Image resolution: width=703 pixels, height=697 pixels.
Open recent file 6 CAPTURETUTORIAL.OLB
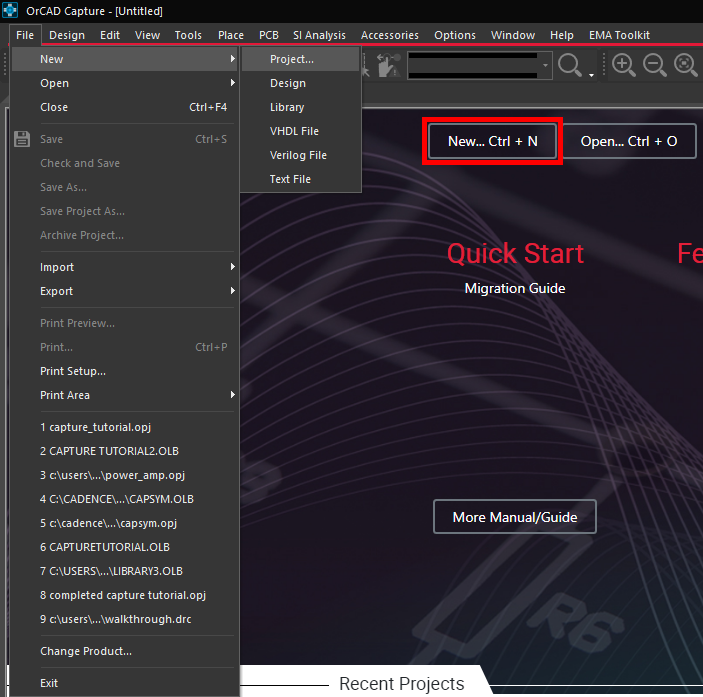coord(124,547)
